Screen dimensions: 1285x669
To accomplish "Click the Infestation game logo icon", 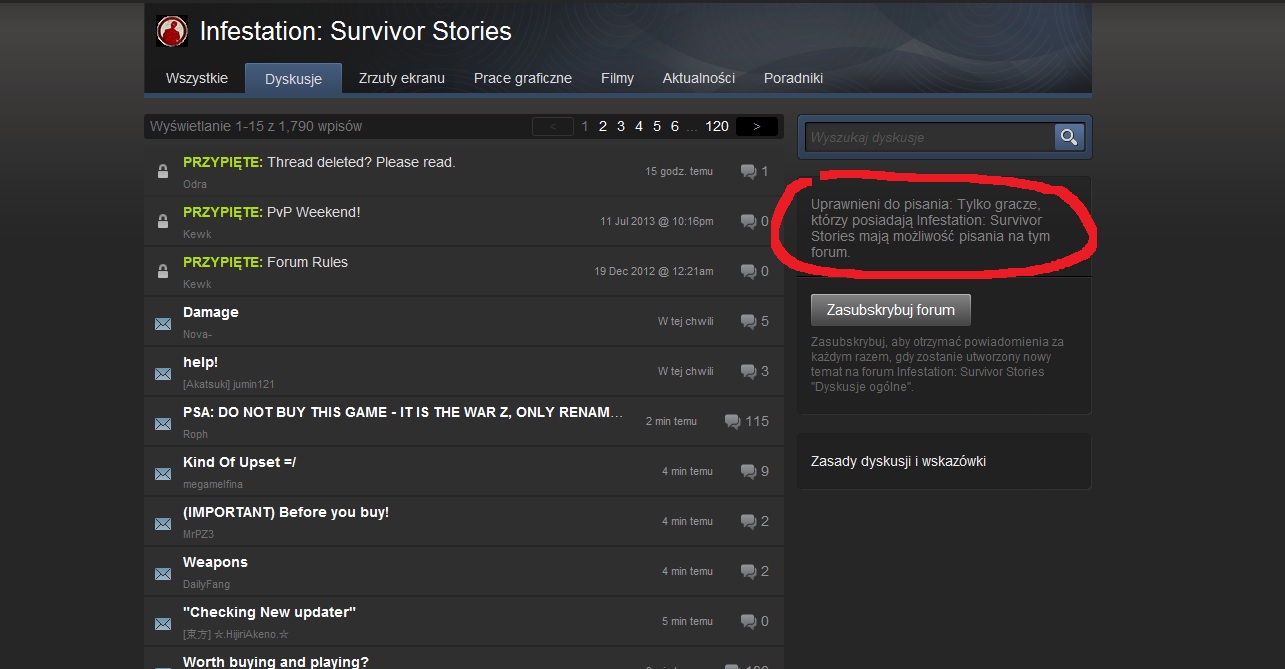I will tap(172, 31).
